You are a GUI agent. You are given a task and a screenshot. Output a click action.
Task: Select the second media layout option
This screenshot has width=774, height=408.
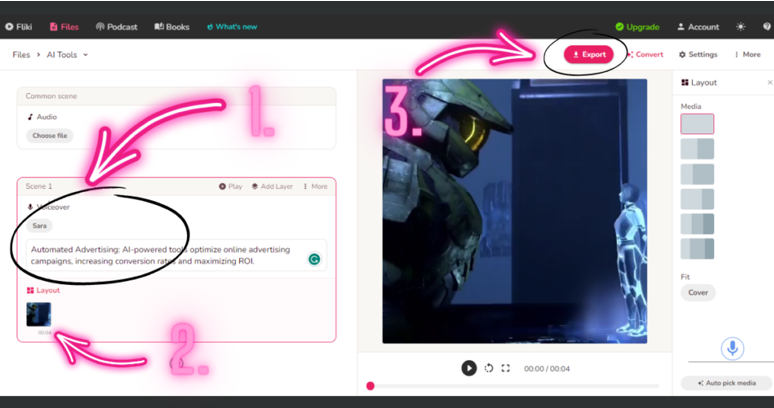click(697, 148)
